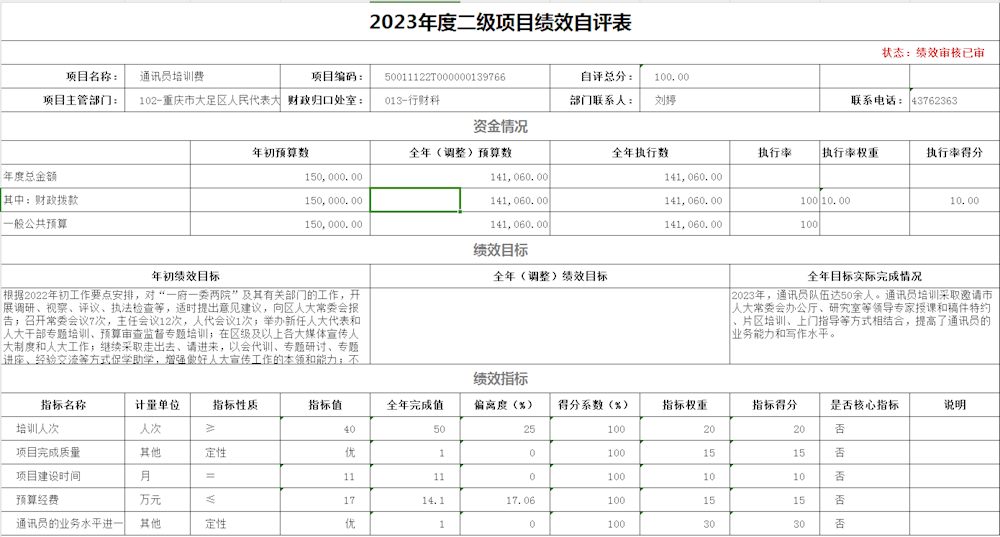Select the 年初绩效目标 description text cell
This screenshot has height=537, width=1000.
tap(185, 326)
